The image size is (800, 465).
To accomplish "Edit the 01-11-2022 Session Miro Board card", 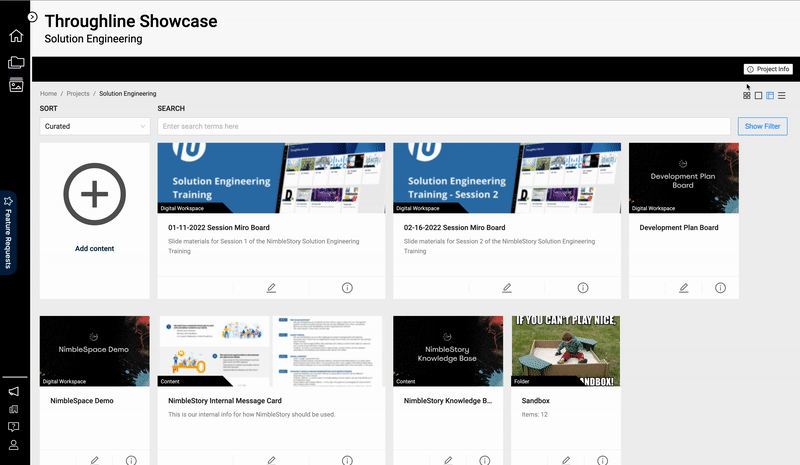I will (271, 287).
